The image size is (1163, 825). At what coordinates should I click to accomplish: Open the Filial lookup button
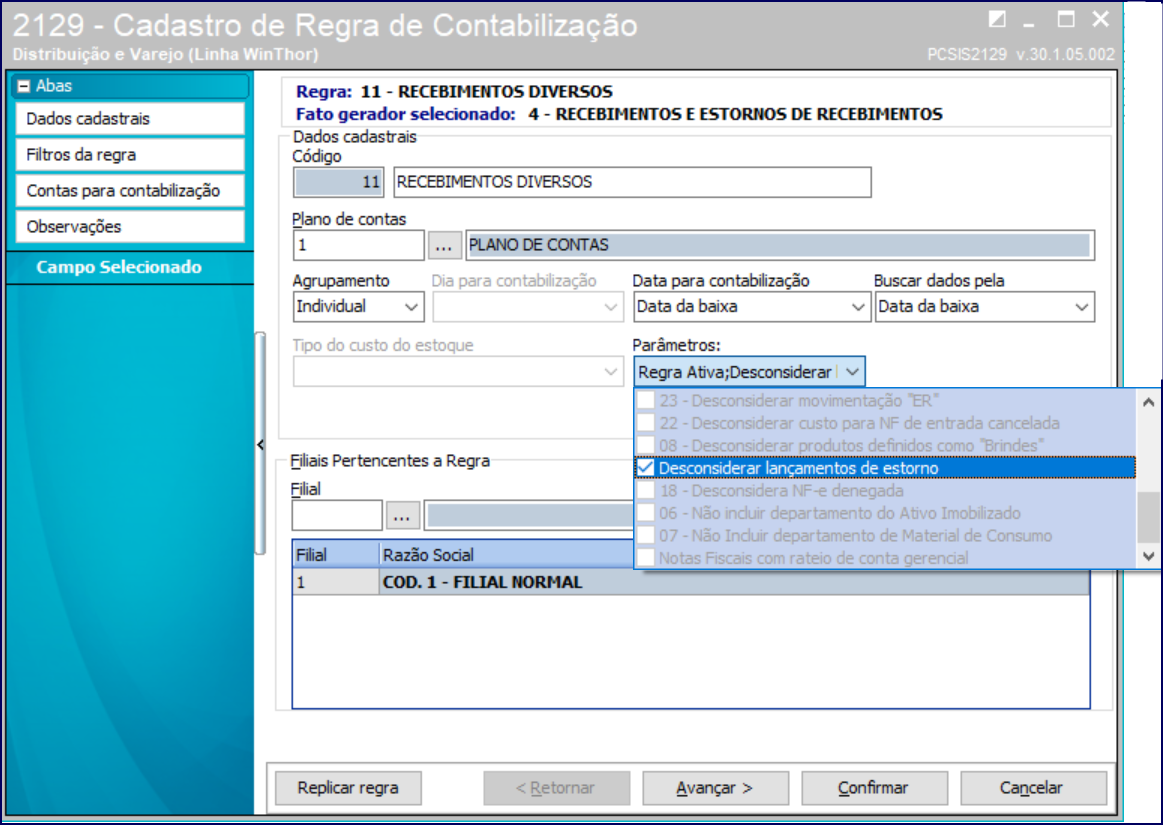(x=402, y=516)
